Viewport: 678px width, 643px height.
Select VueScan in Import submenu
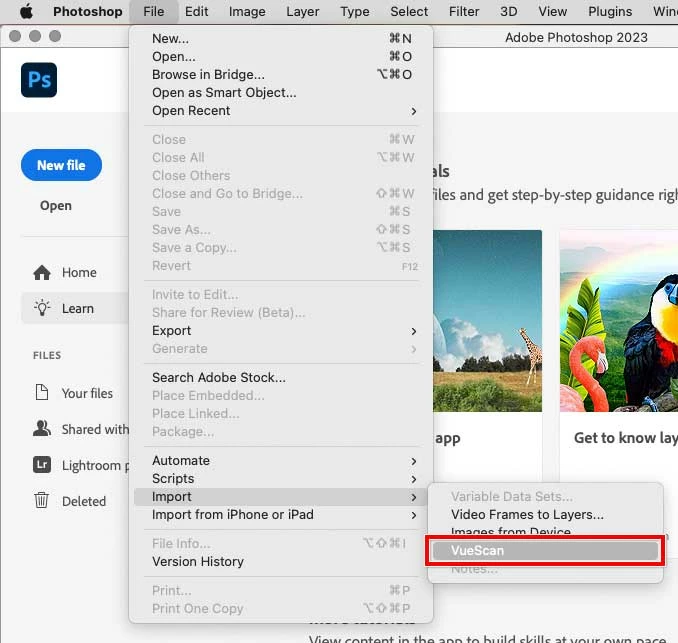click(x=545, y=550)
